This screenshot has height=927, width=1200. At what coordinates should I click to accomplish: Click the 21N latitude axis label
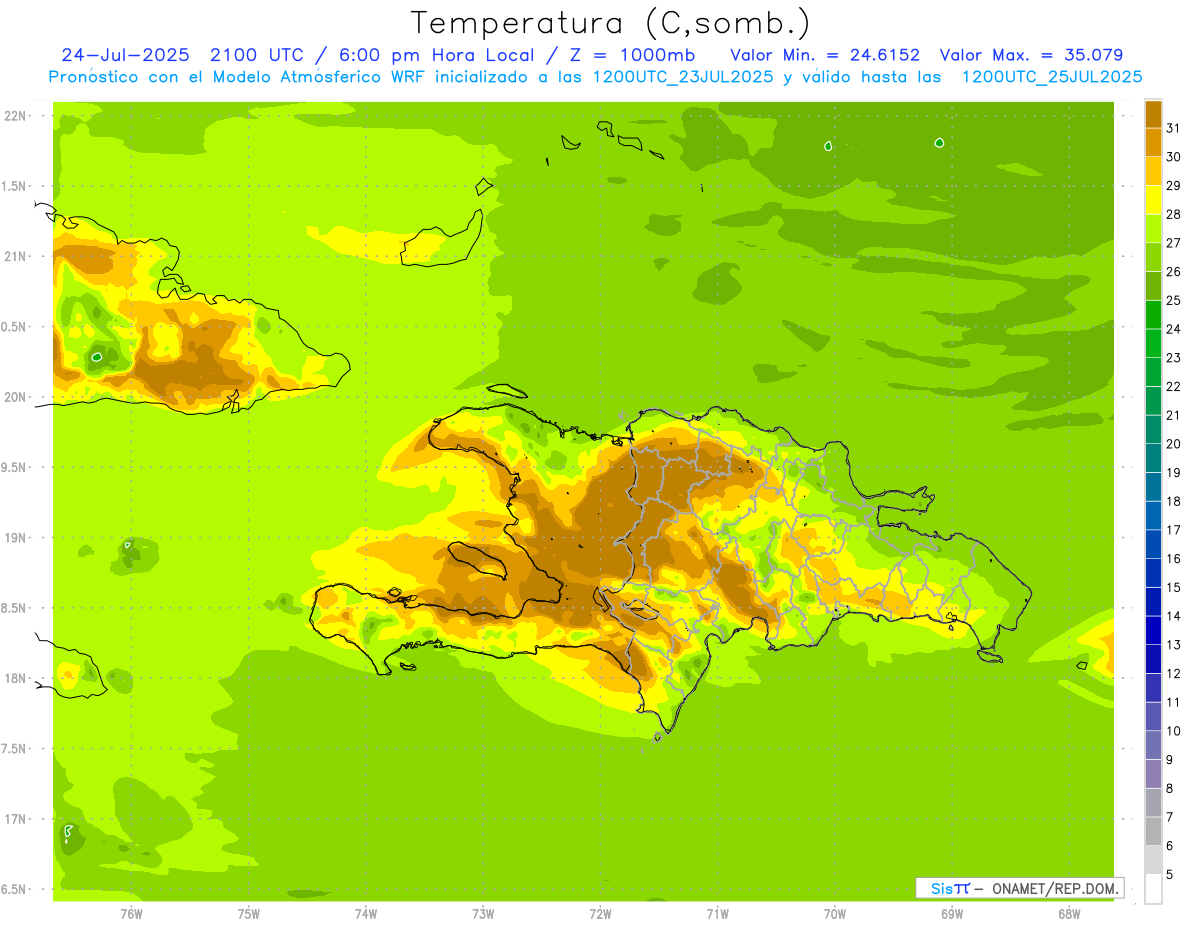[x=17, y=256]
